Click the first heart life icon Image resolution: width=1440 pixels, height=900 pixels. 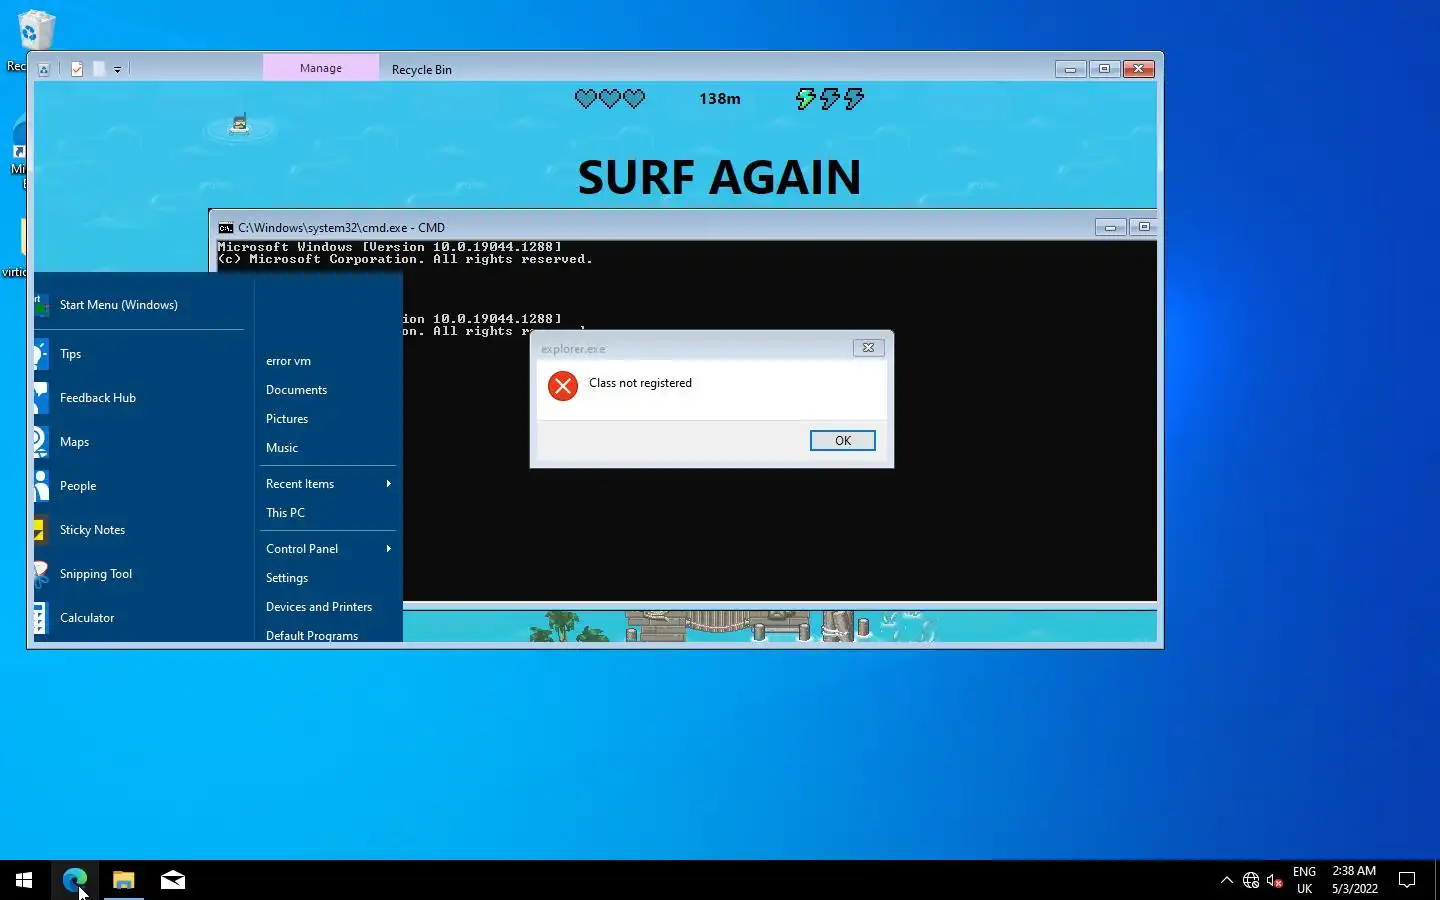click(586, 98)
